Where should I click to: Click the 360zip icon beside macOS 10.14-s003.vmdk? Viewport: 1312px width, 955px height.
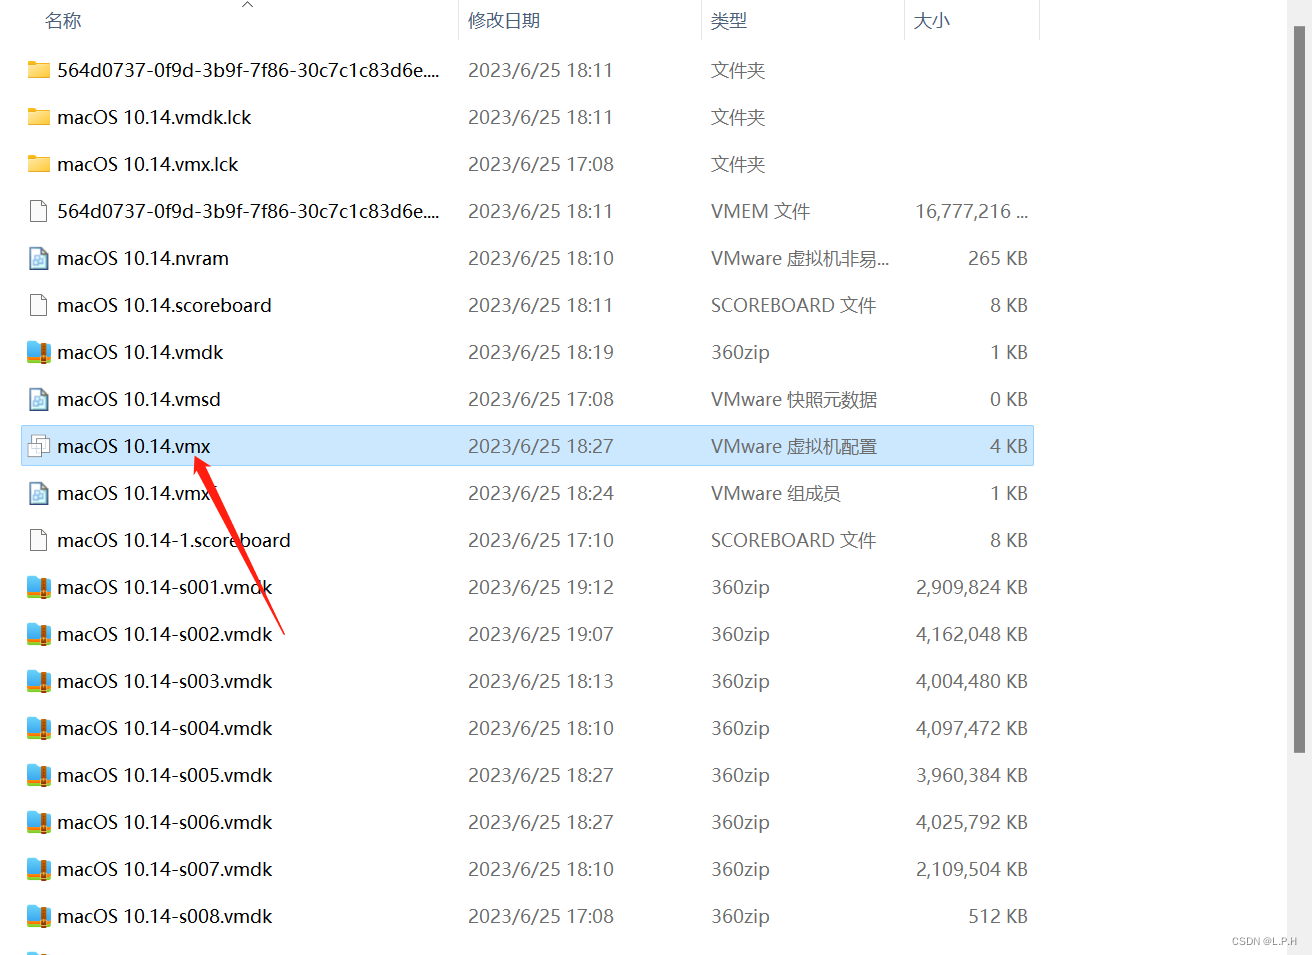tap(39, 681)
